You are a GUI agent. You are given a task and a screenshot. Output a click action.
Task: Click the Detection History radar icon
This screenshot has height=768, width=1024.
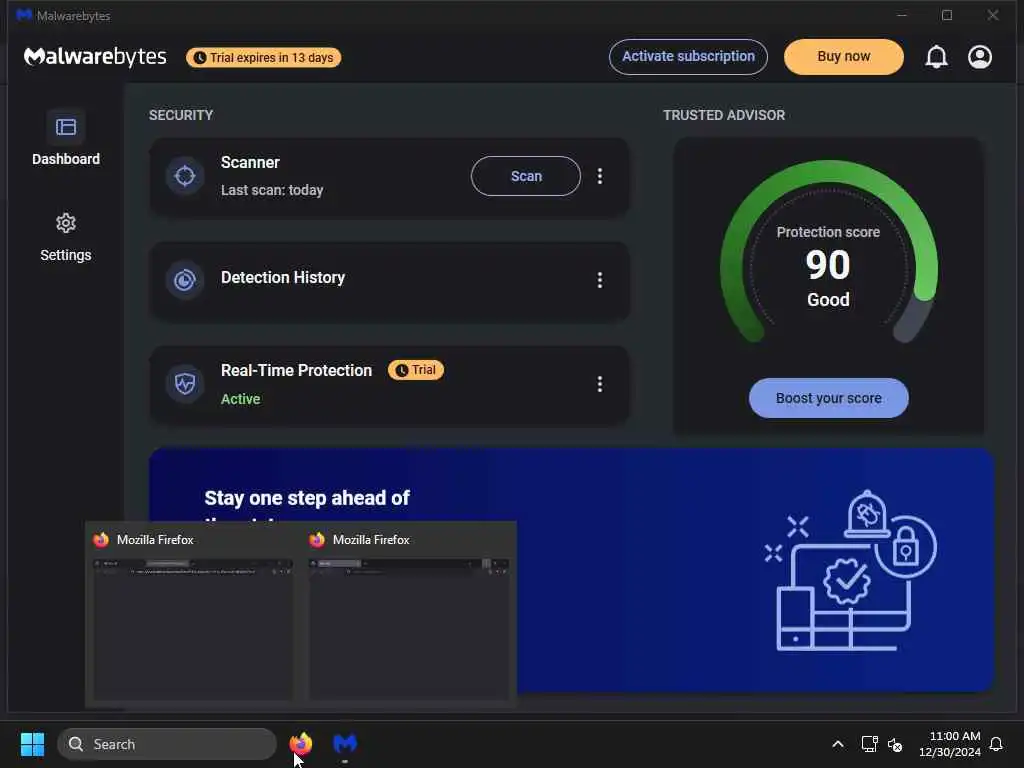click(185, 280)
